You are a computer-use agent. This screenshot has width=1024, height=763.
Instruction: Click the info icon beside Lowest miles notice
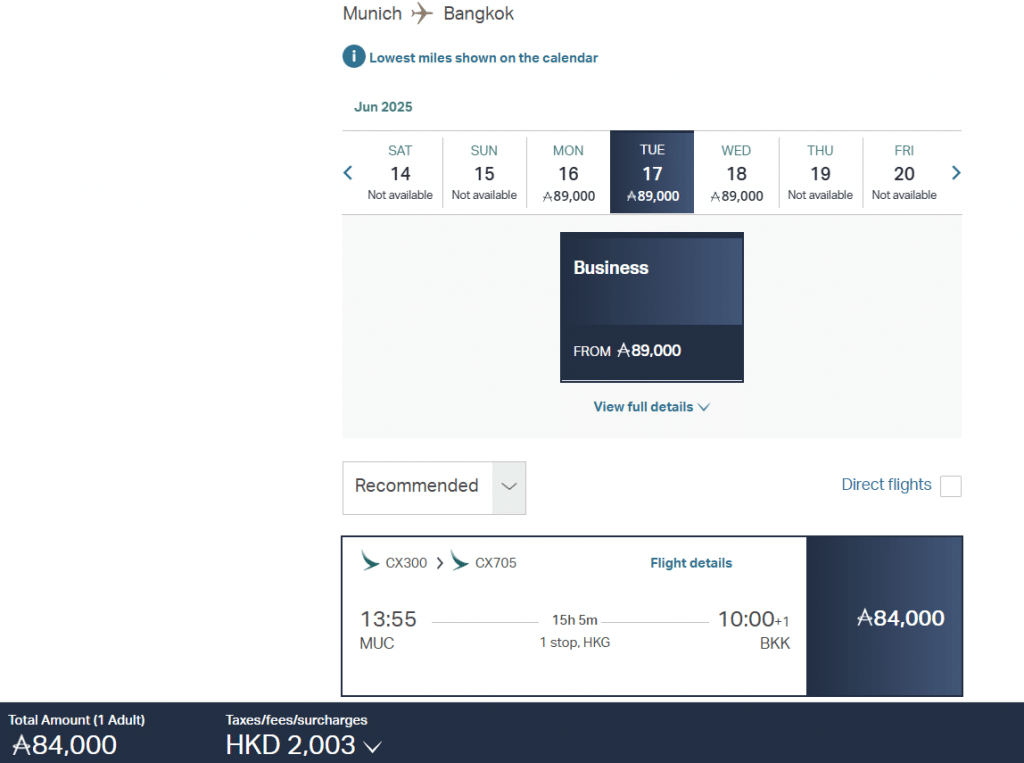[354, 57]
